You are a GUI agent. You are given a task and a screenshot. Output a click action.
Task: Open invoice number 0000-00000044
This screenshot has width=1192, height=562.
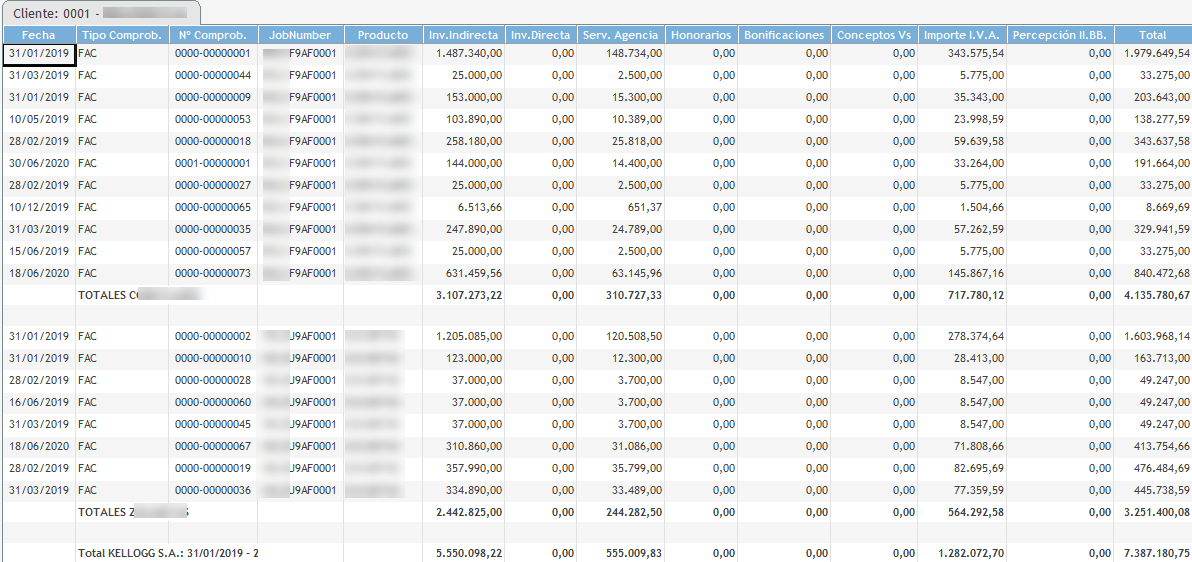tap(212, 75)
